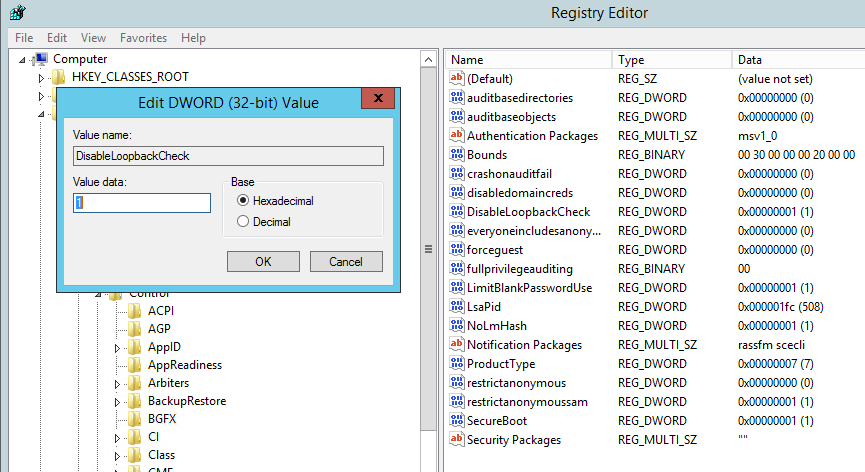This screenshot has width=865, height=472.
Task: Confirm the DWORD edit with OK
Action: pos(263,261)
